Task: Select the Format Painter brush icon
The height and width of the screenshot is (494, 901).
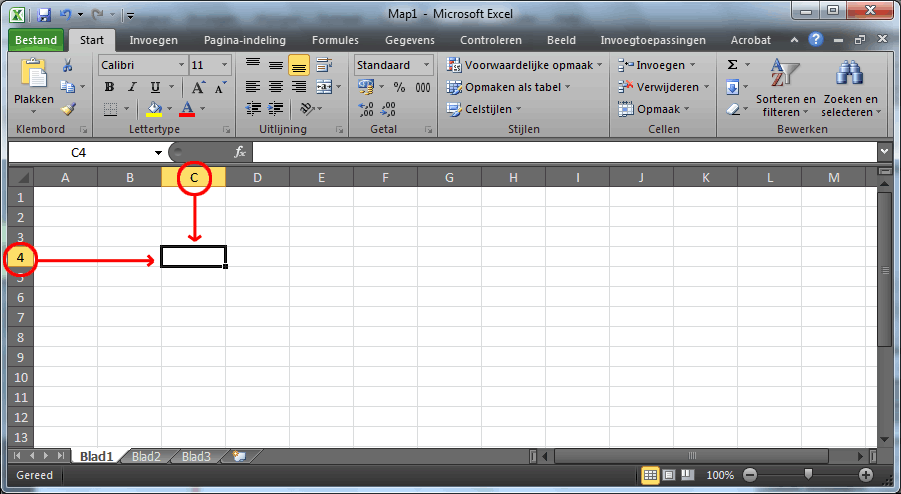Action: [x=68, y=109]
